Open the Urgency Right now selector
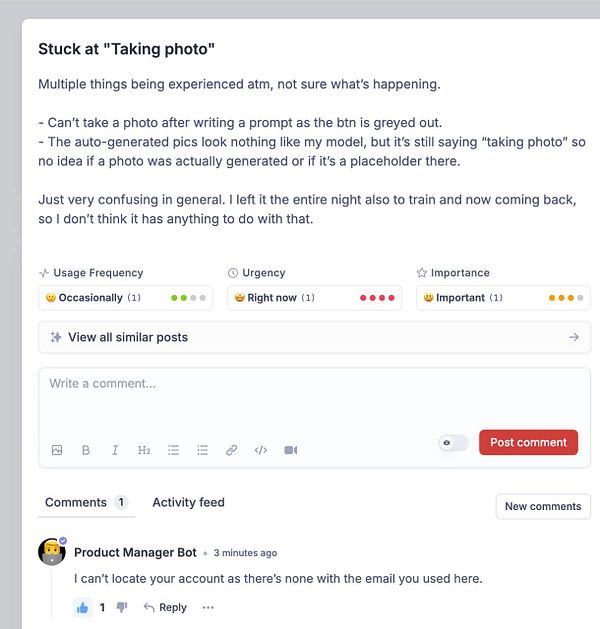Viewport: 600px width, 629px height. (x=314, y=298)
